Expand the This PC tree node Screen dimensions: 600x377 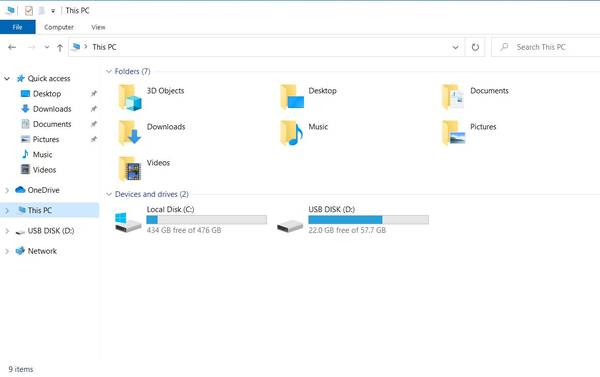click(7, 211)
